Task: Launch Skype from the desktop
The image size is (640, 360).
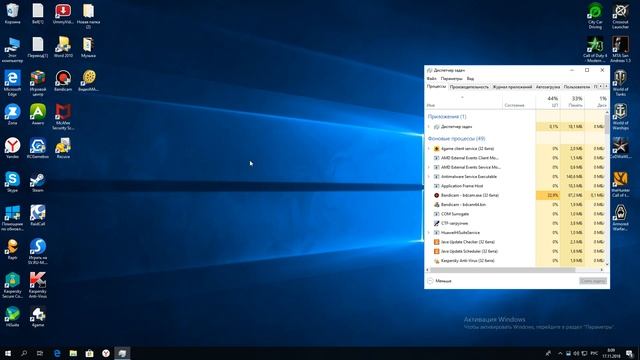Action: pyautogui.click(x=12, y=182)
